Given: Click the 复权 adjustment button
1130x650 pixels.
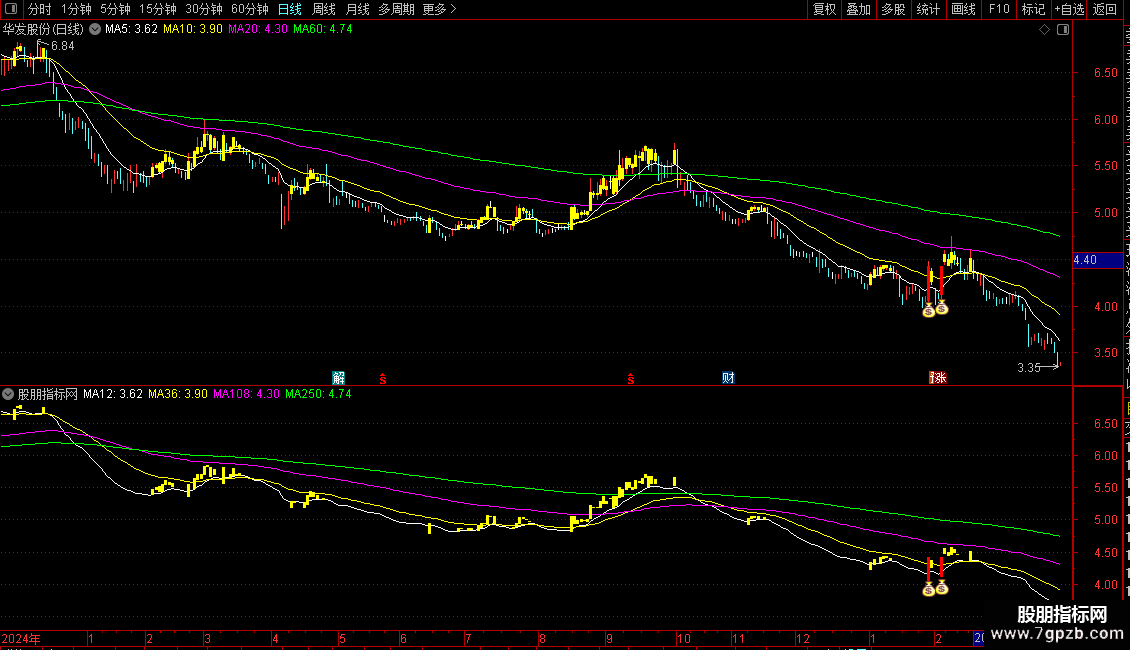Looking at the screenshot, I should tap(824, 9).
